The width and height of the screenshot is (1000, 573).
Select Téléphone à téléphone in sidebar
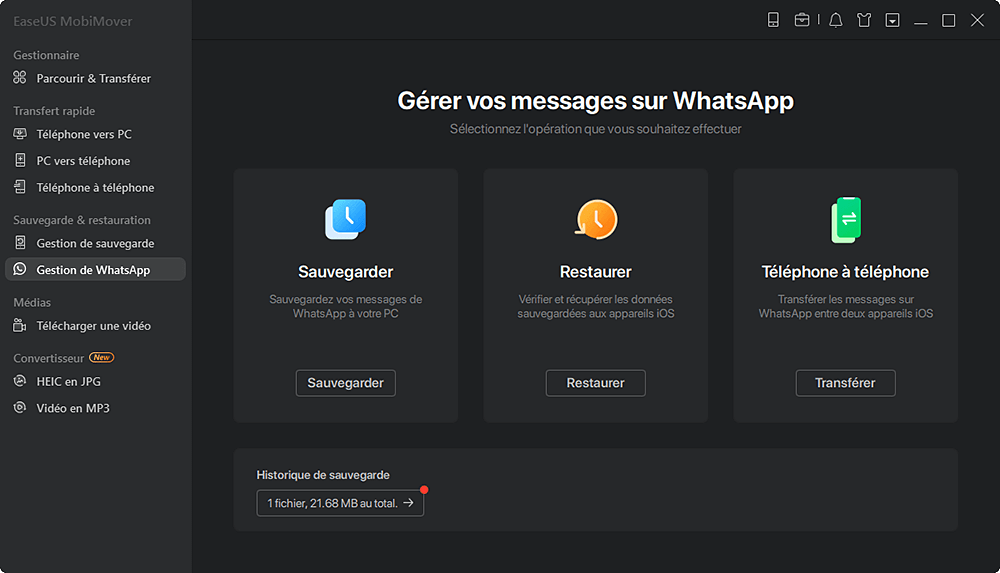coord(96,188)
